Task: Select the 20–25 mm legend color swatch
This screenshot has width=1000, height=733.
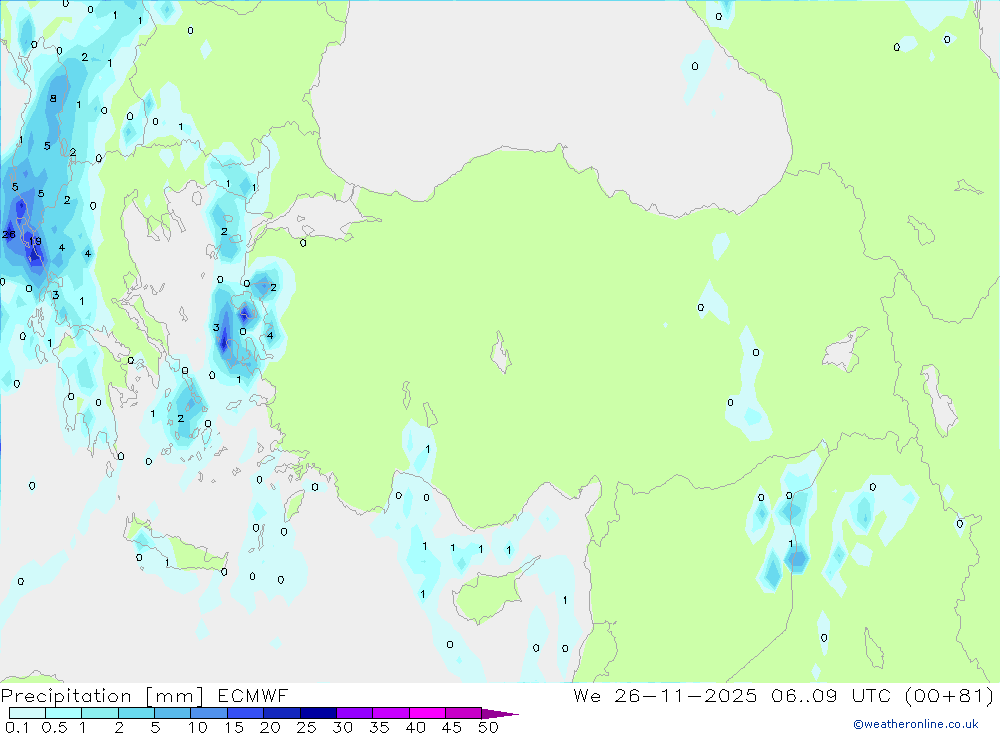Action: pyautogui.click(x=281, y=714)
